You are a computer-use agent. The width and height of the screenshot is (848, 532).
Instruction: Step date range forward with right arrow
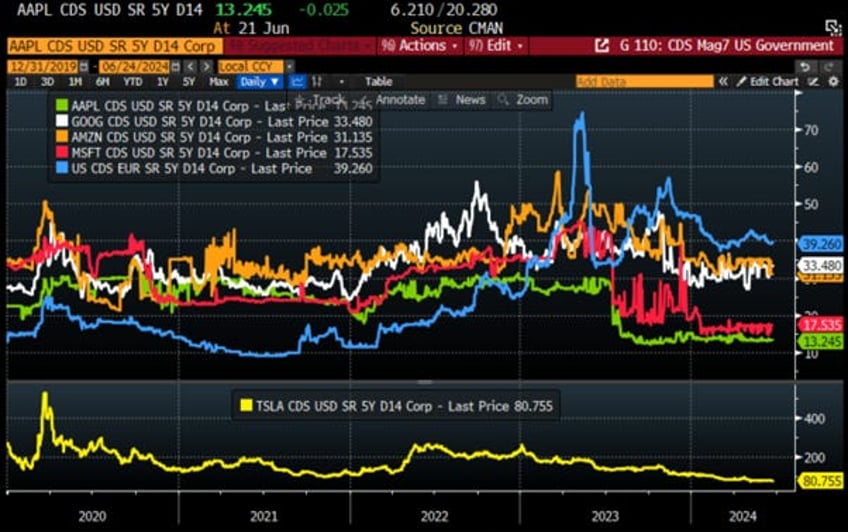(x=206, y=67)
